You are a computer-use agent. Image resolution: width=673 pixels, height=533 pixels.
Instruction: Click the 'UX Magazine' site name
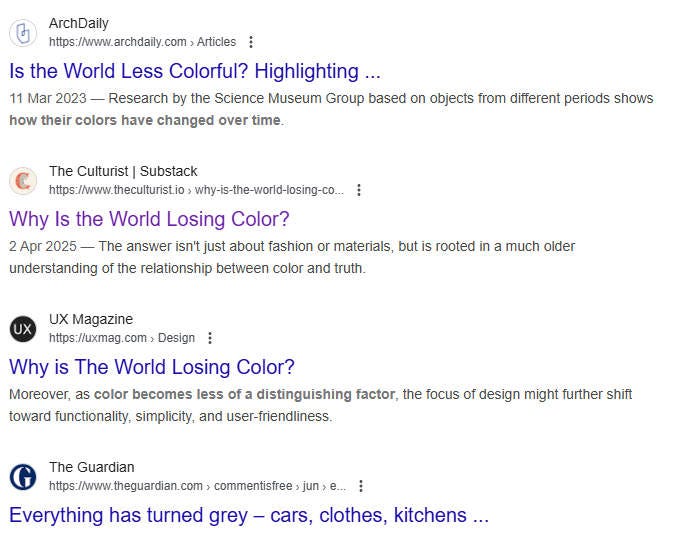tap(91, 319)
